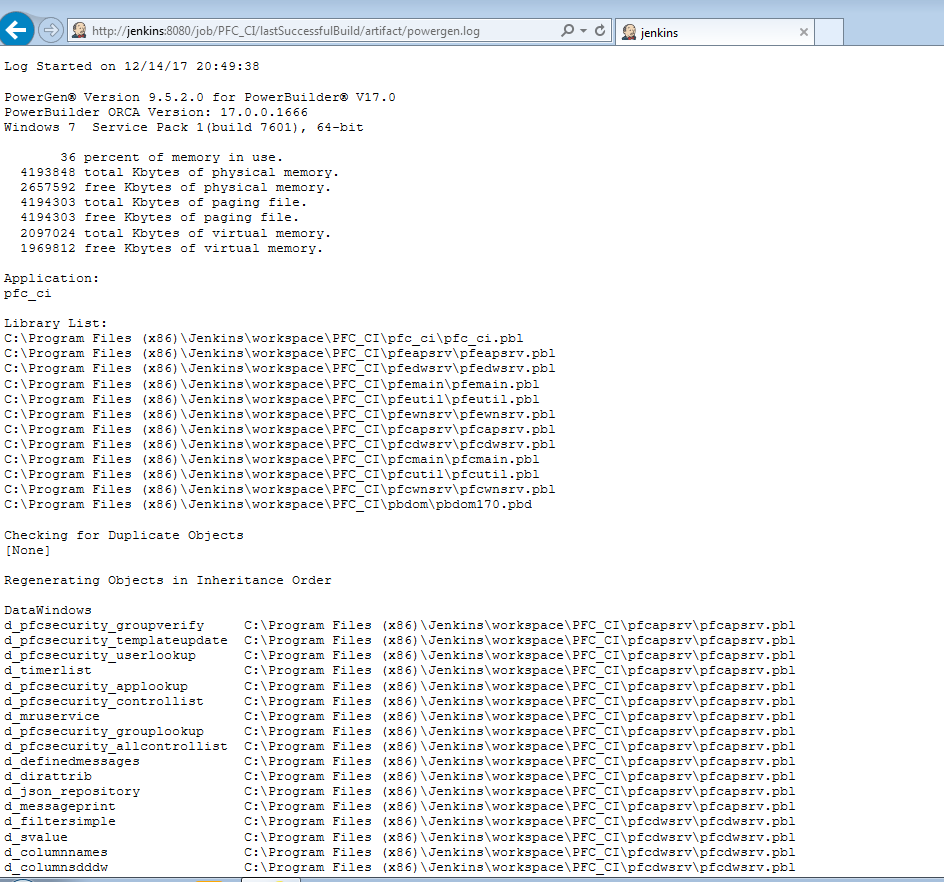Click the pfeapsrv.pbl library path line

(279, 353)
